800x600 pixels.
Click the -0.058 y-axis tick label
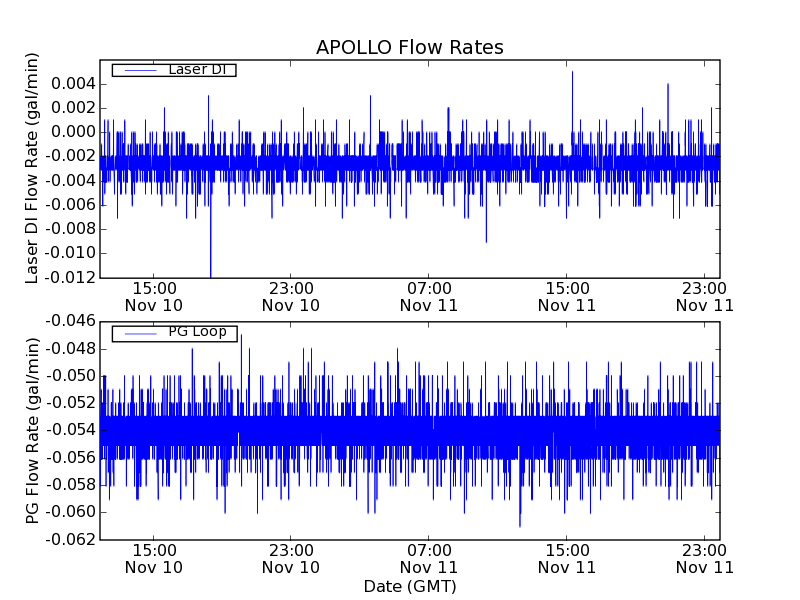pos(70,485)
